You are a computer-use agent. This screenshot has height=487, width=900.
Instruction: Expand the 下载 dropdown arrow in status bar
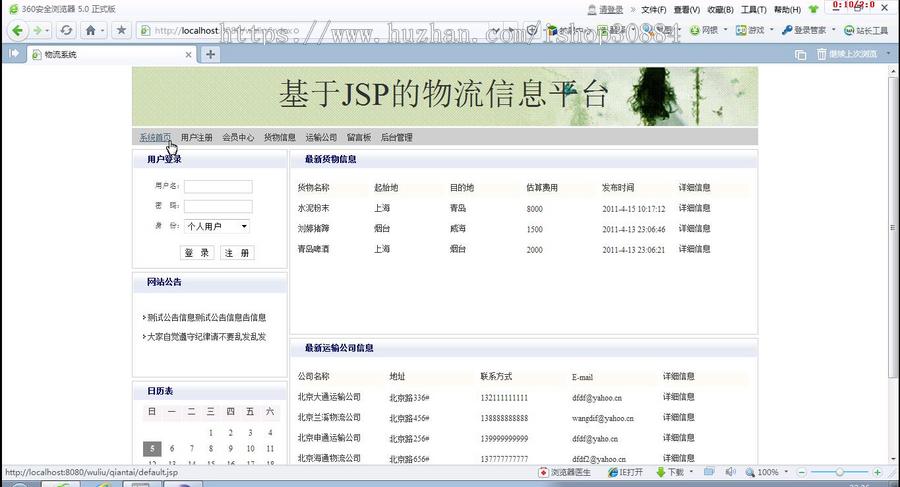click(x=691, y=472)
